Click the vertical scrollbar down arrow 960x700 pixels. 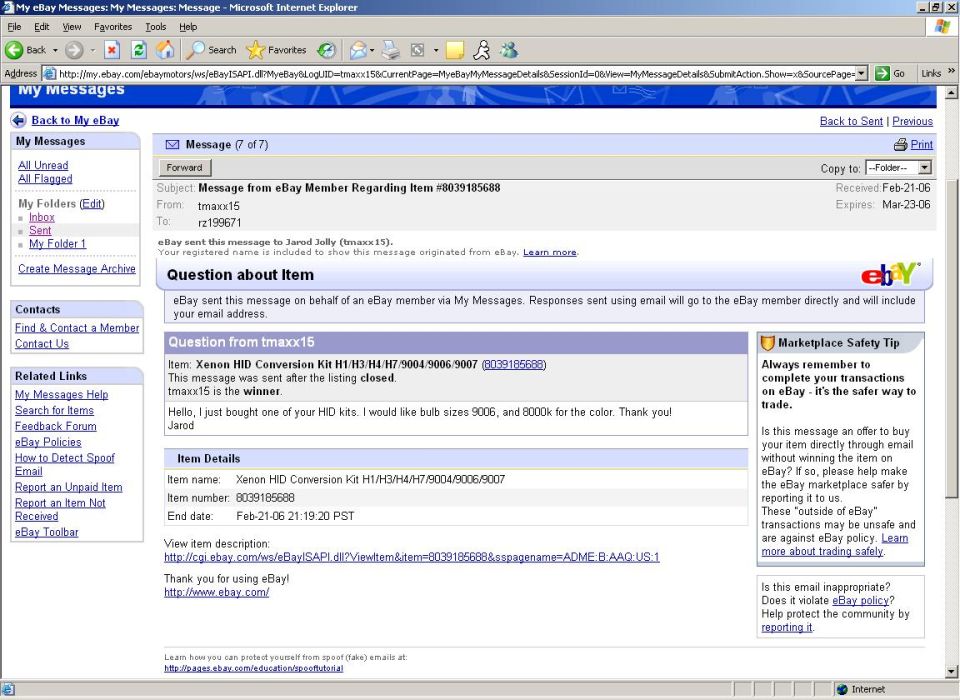[951, 672]
